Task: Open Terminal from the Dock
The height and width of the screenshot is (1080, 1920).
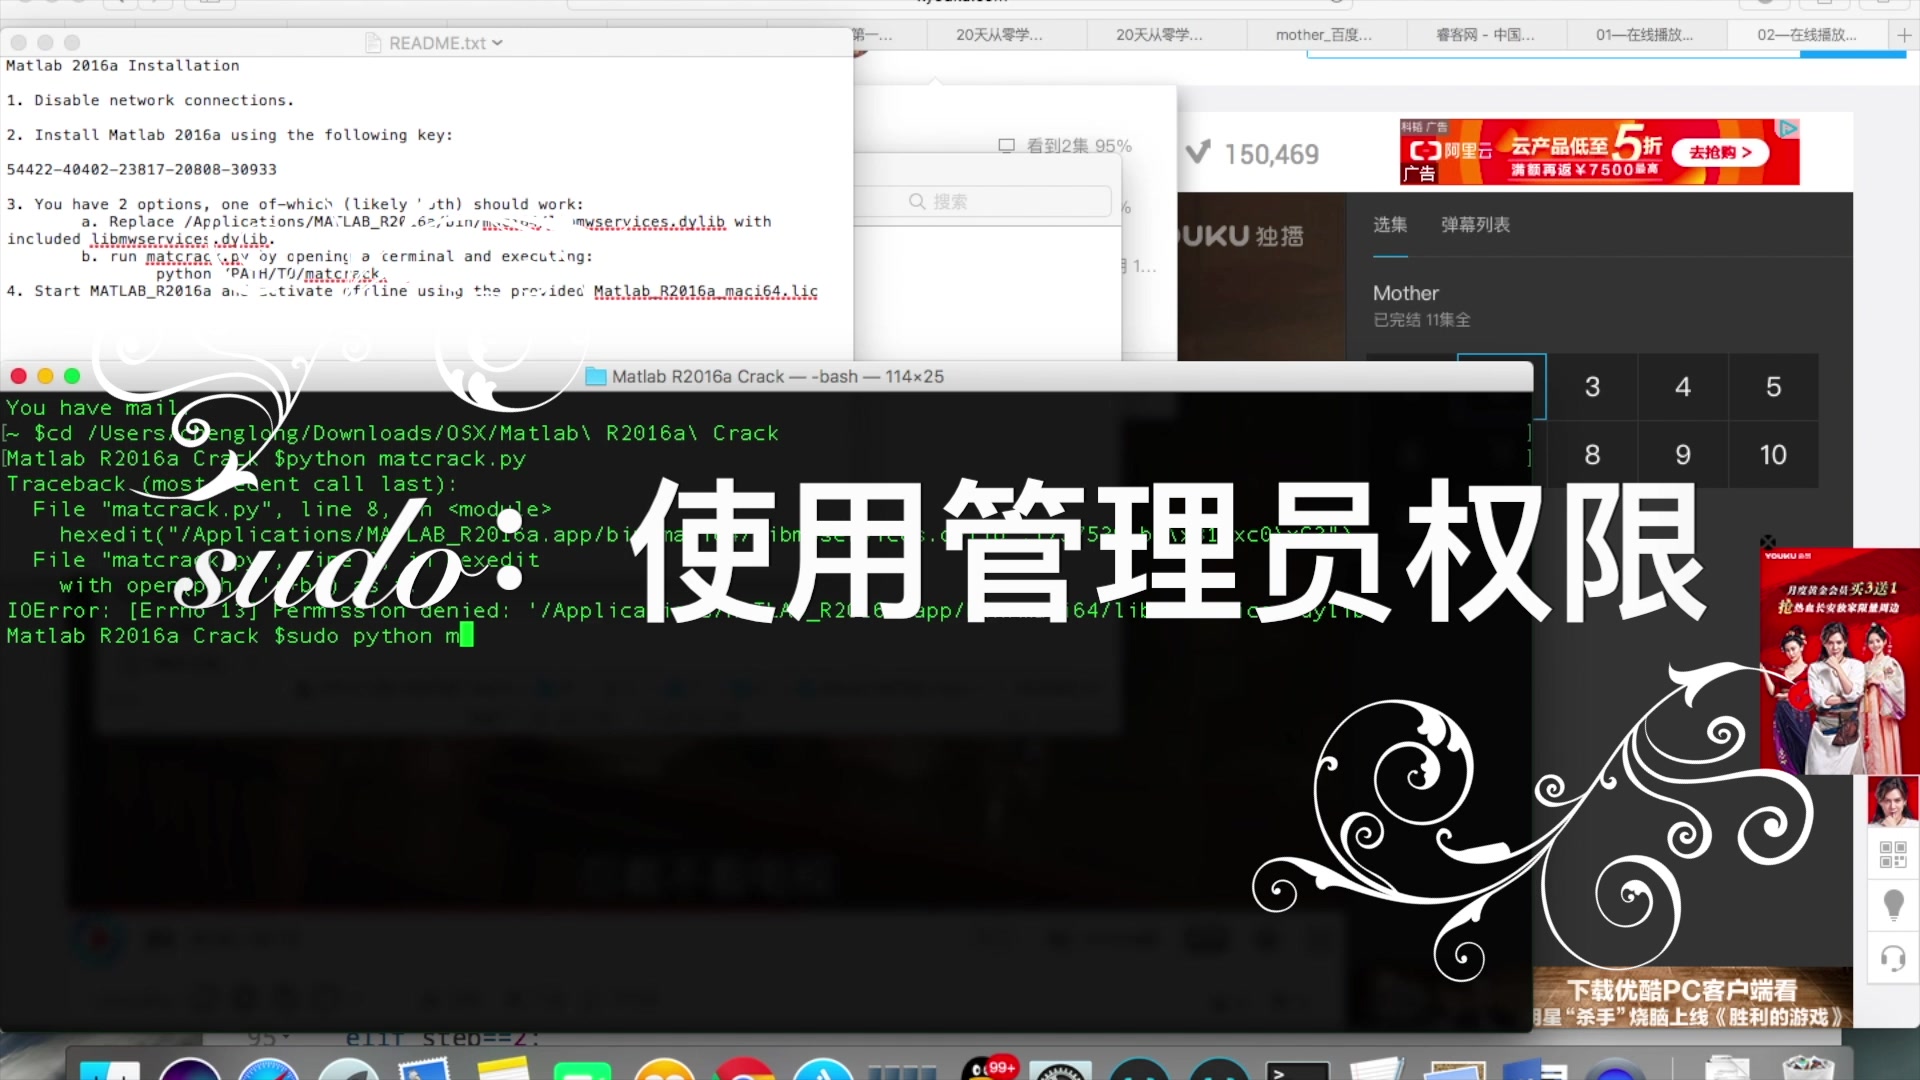Action: [x=1298, y=1072]
